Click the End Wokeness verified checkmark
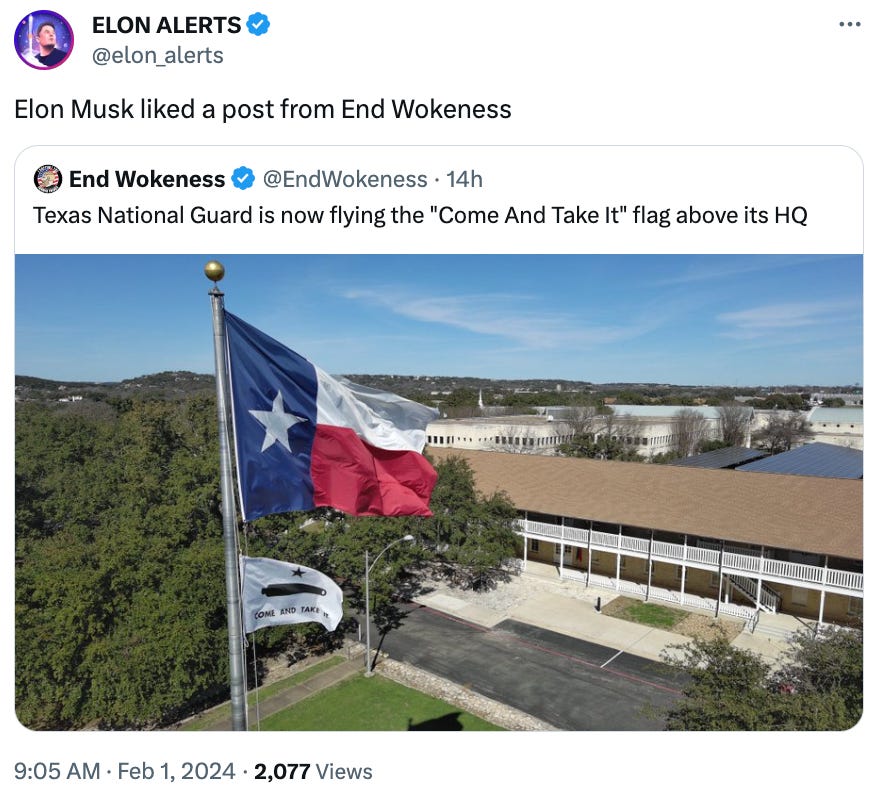This screenshot has height=798, width=880. 243,179
